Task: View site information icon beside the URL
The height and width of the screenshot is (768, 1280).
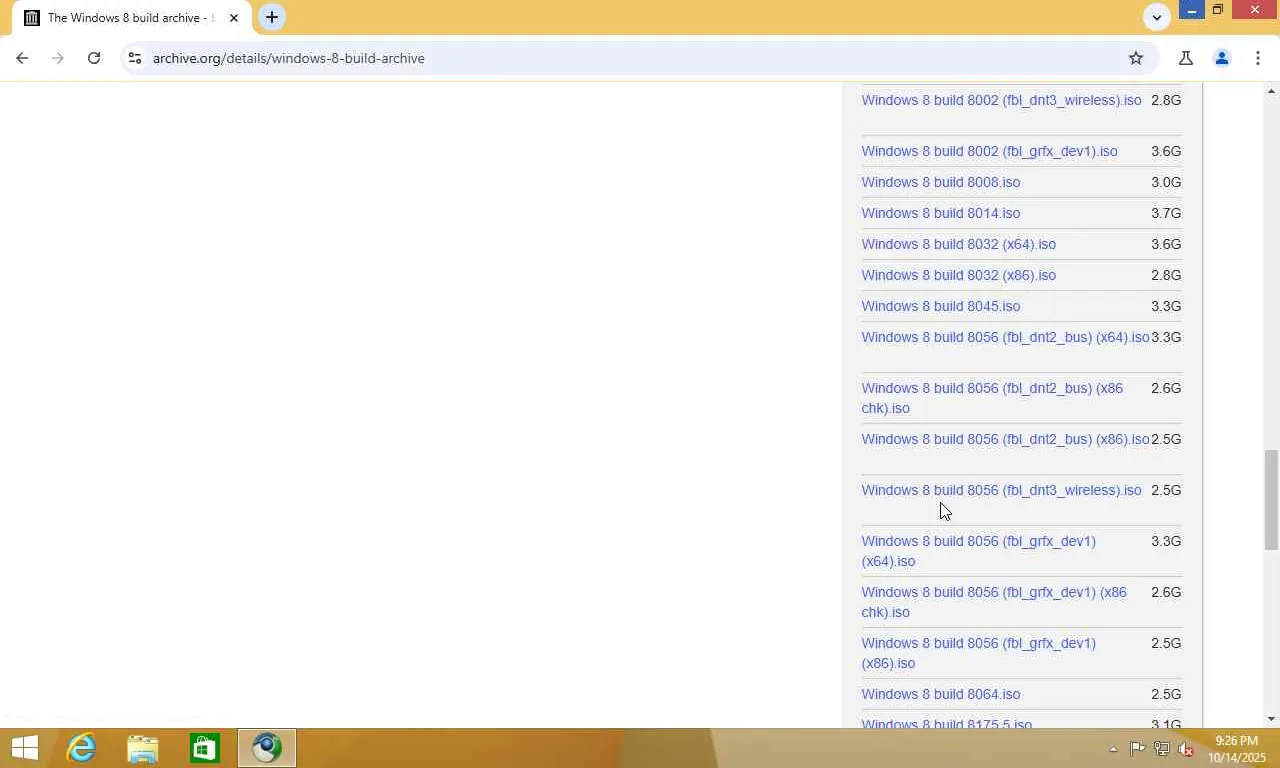Action: [135, 58]
